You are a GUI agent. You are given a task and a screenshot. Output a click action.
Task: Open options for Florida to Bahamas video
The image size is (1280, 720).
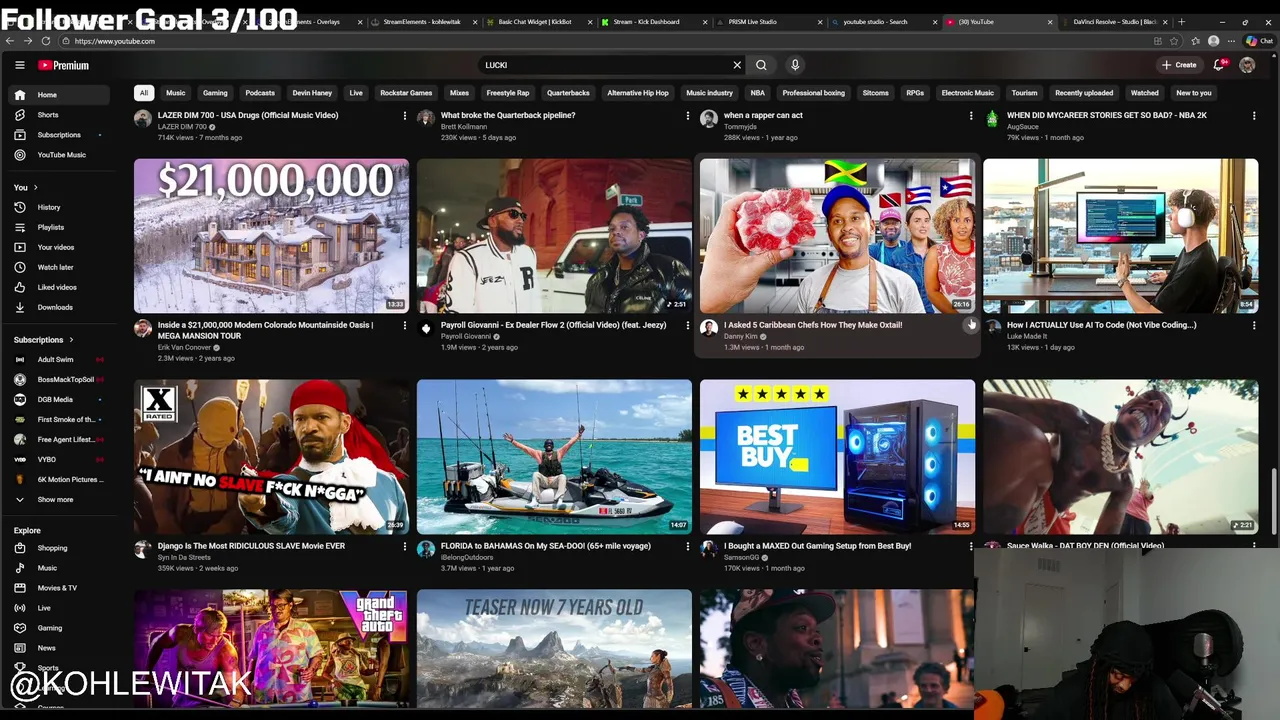(x=687, y=546)
